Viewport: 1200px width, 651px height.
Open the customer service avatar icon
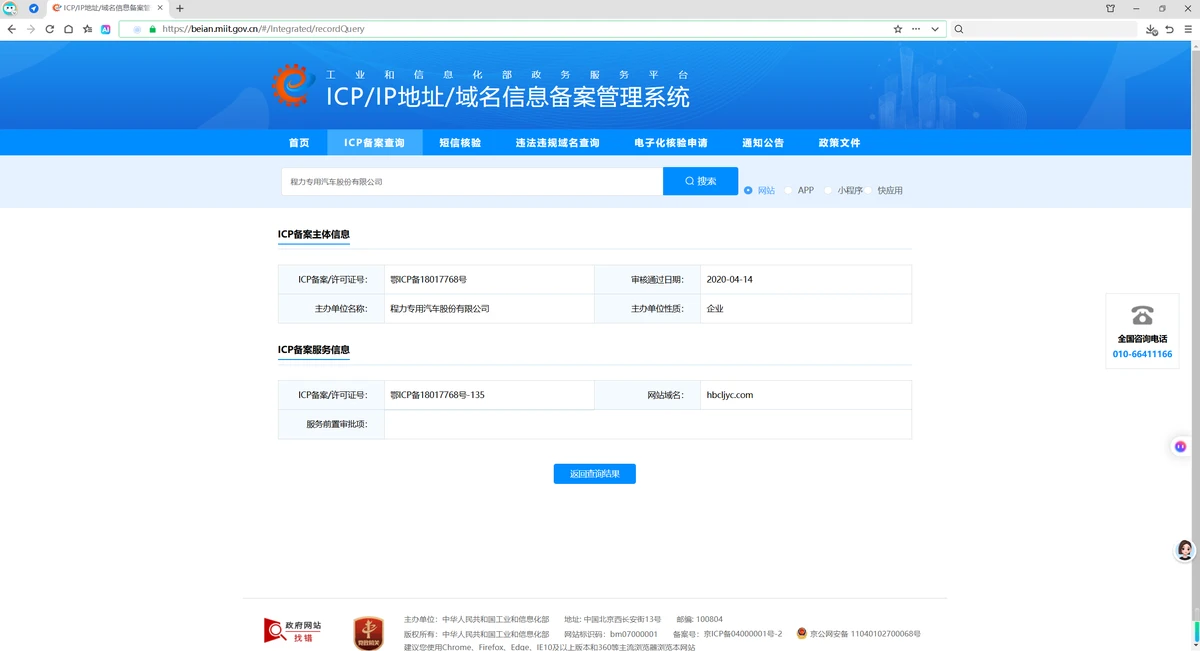point(1185,550)
